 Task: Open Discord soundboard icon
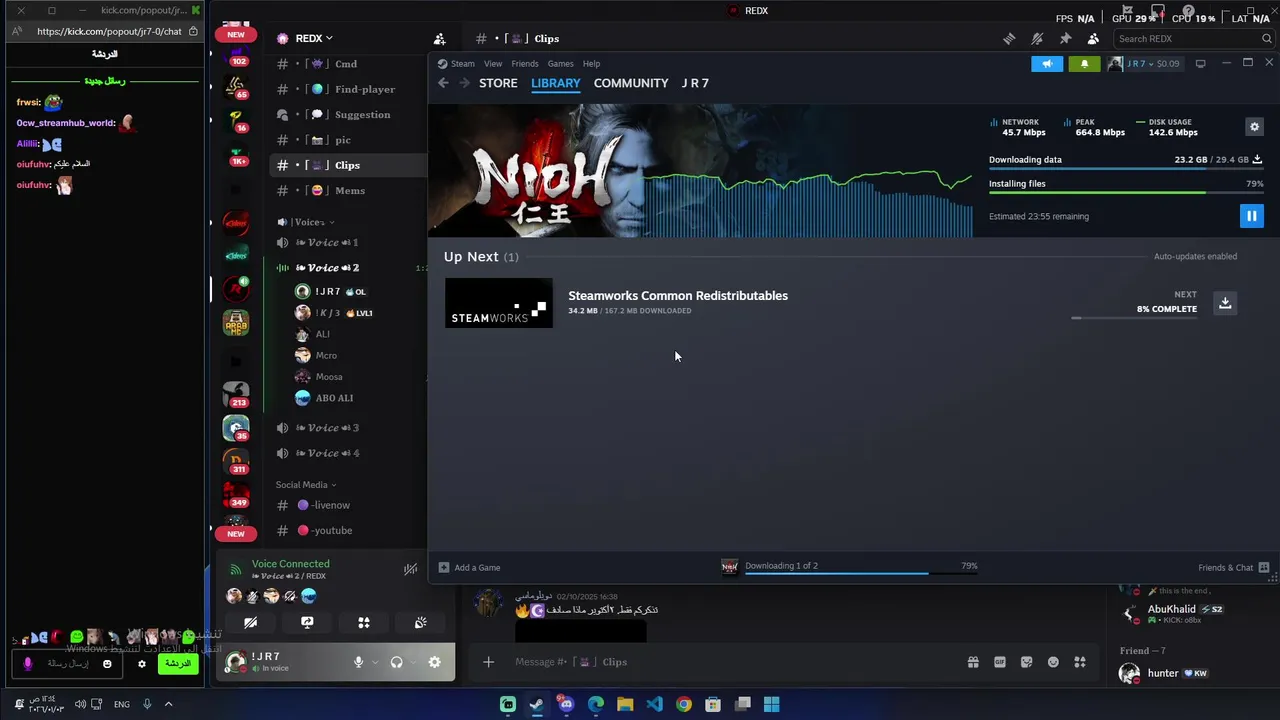click(x=421, y=622)
